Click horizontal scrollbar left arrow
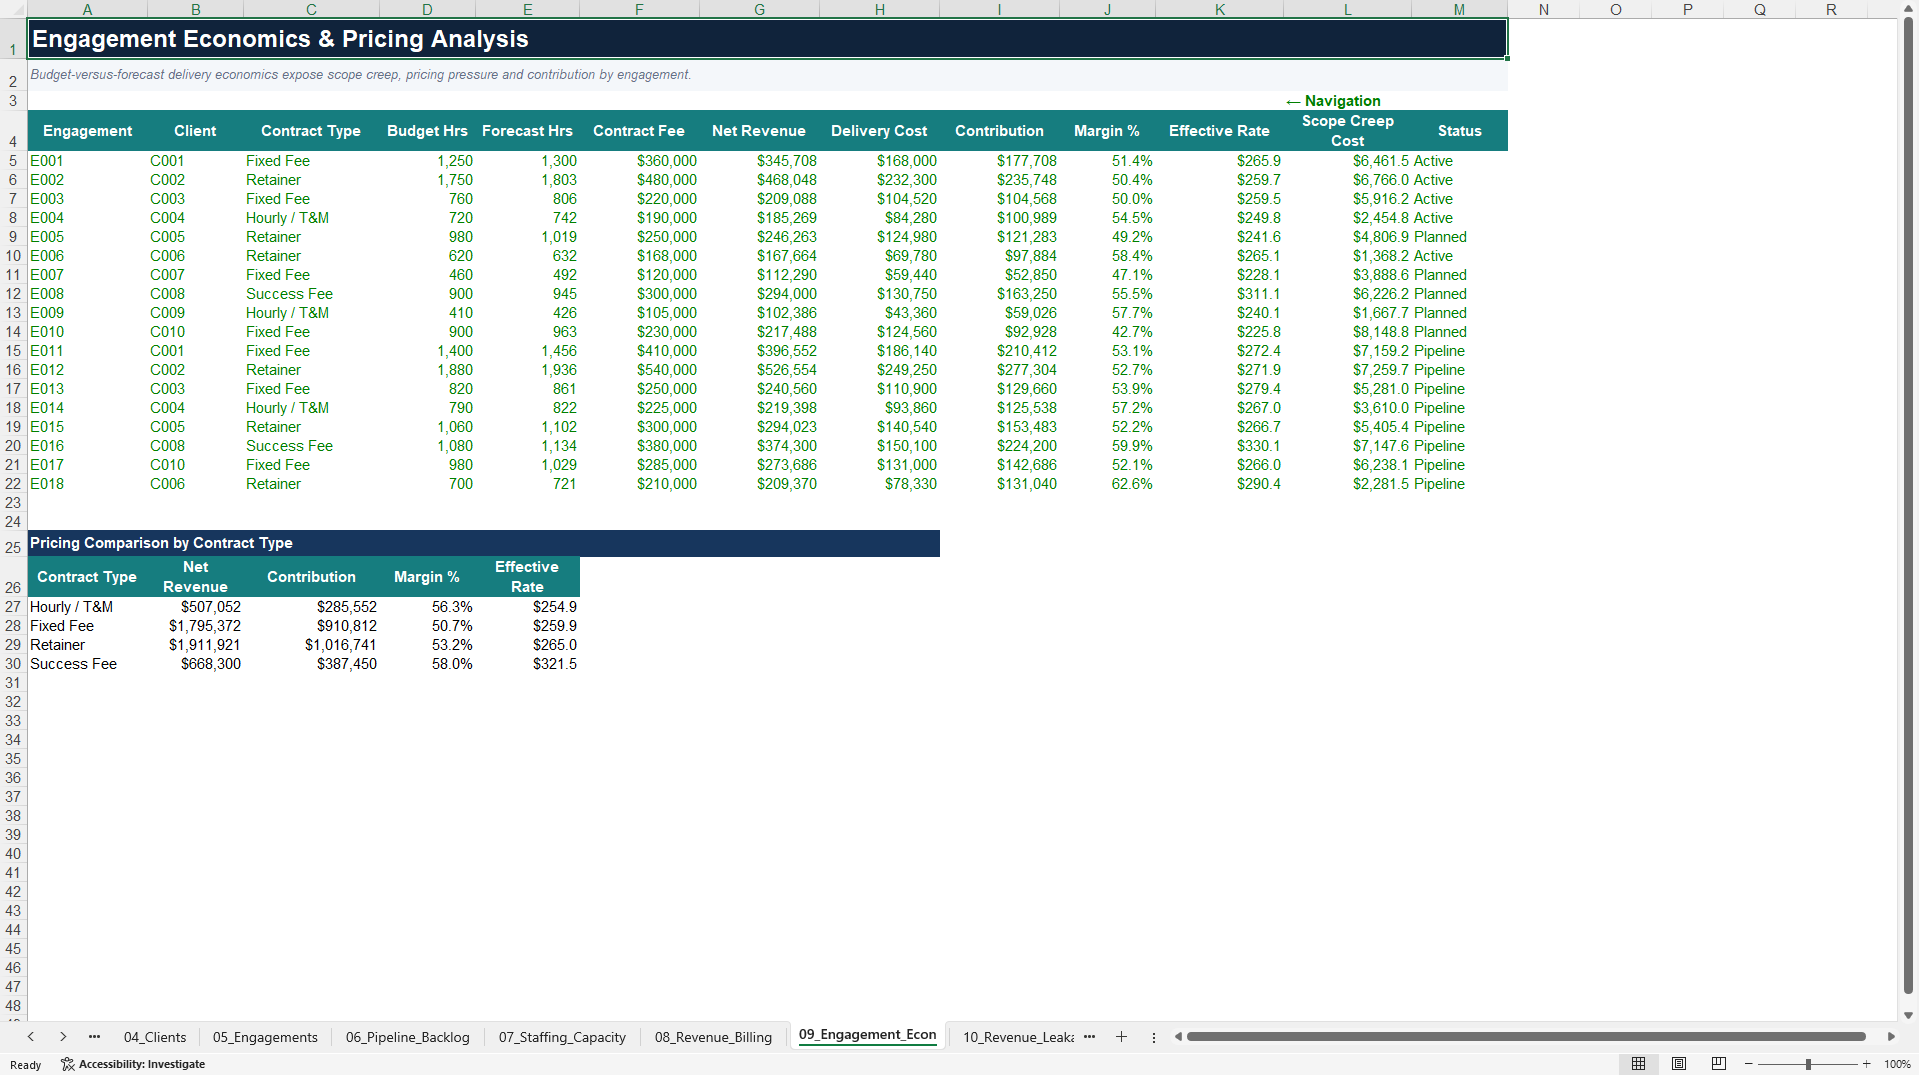 (1179, 1037)
